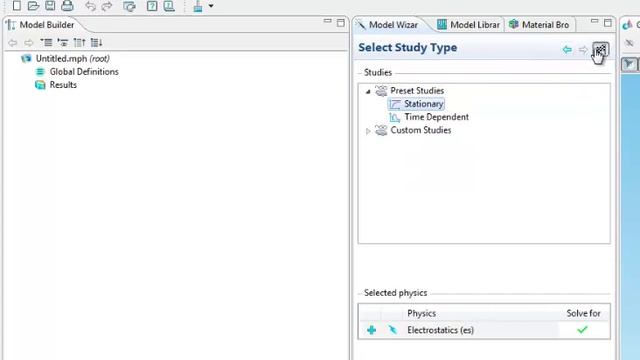Click the windows refresh toolbar icon
This screenshot has width=640, height=360.
tap(129, 6)
